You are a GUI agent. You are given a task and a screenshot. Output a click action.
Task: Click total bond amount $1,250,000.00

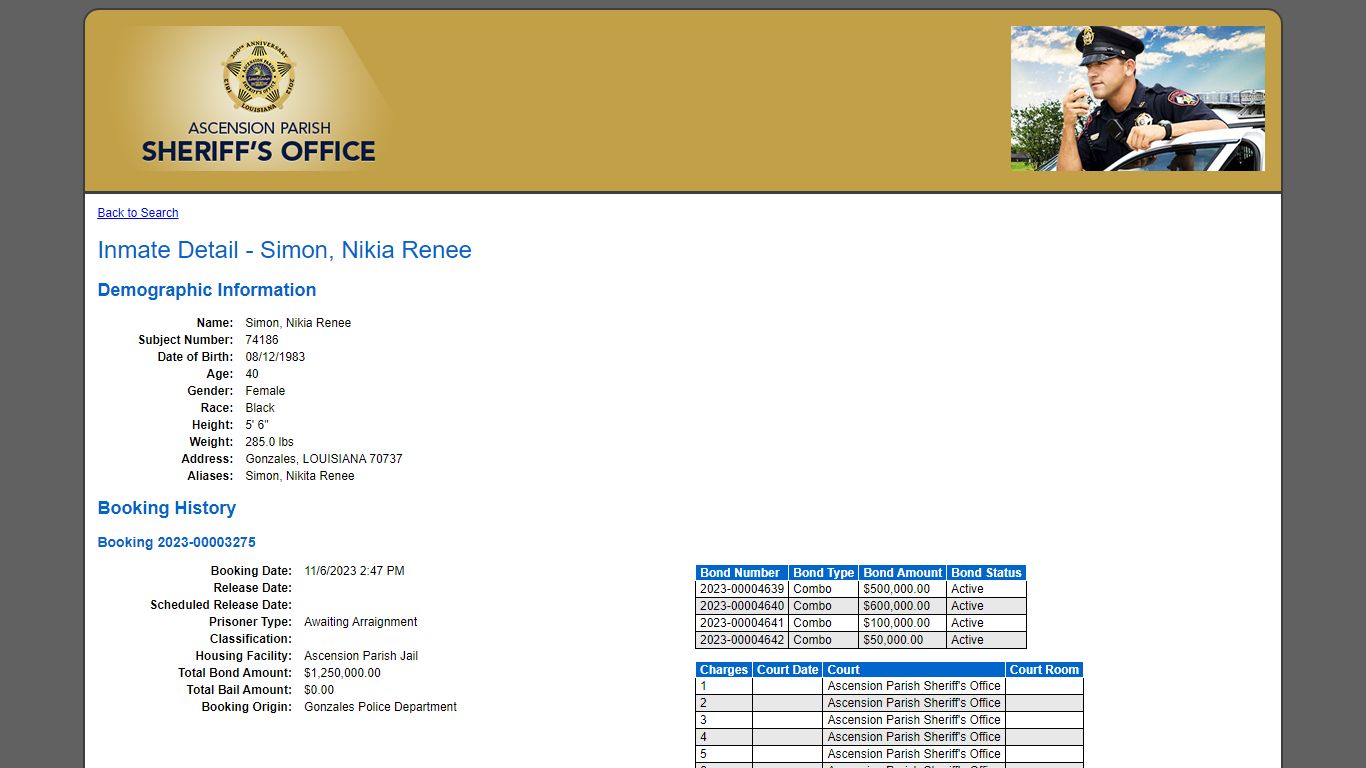(342, 673)
